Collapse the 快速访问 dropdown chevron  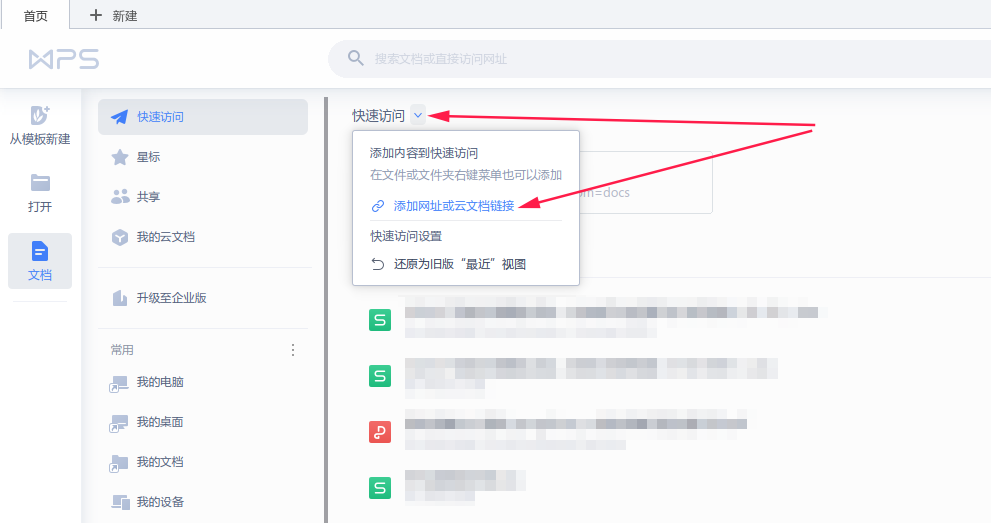[418, 116]
